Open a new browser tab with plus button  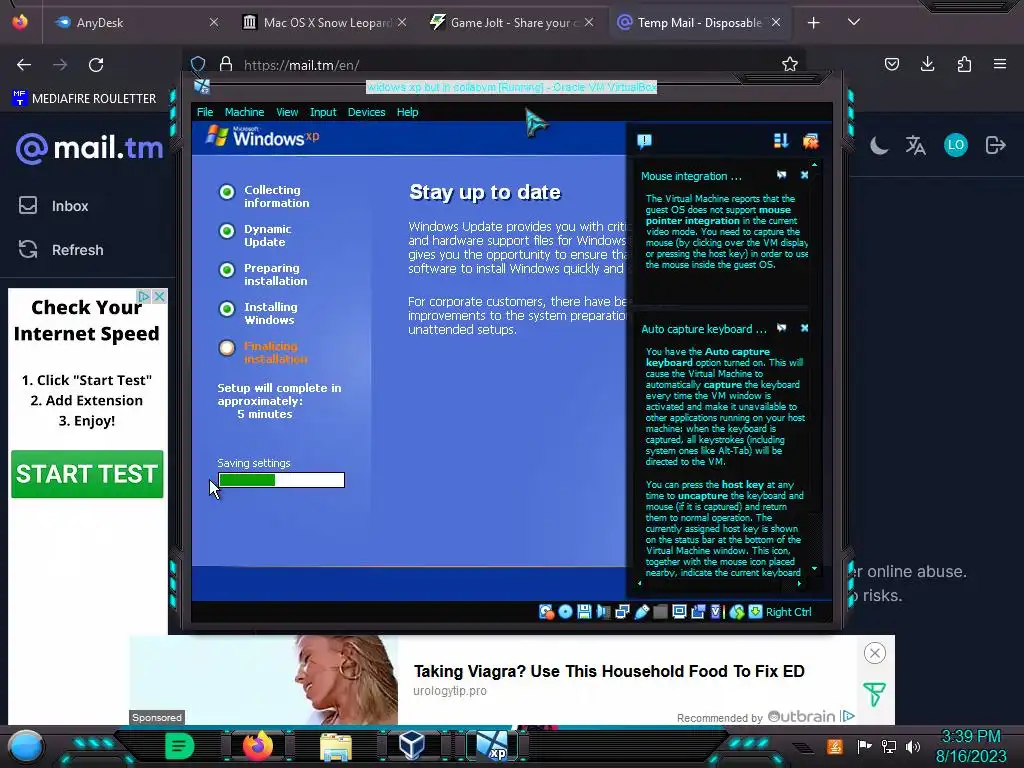click(x=813, y=23)
